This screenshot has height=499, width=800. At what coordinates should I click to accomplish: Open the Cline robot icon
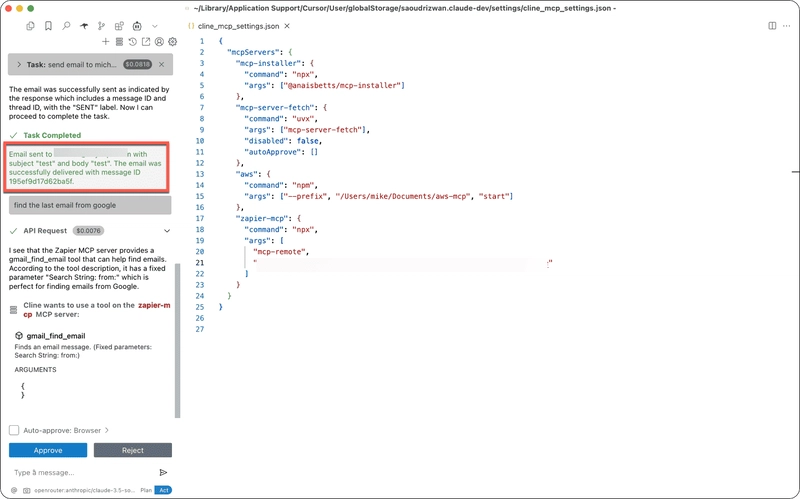click(x=137, y=26)
